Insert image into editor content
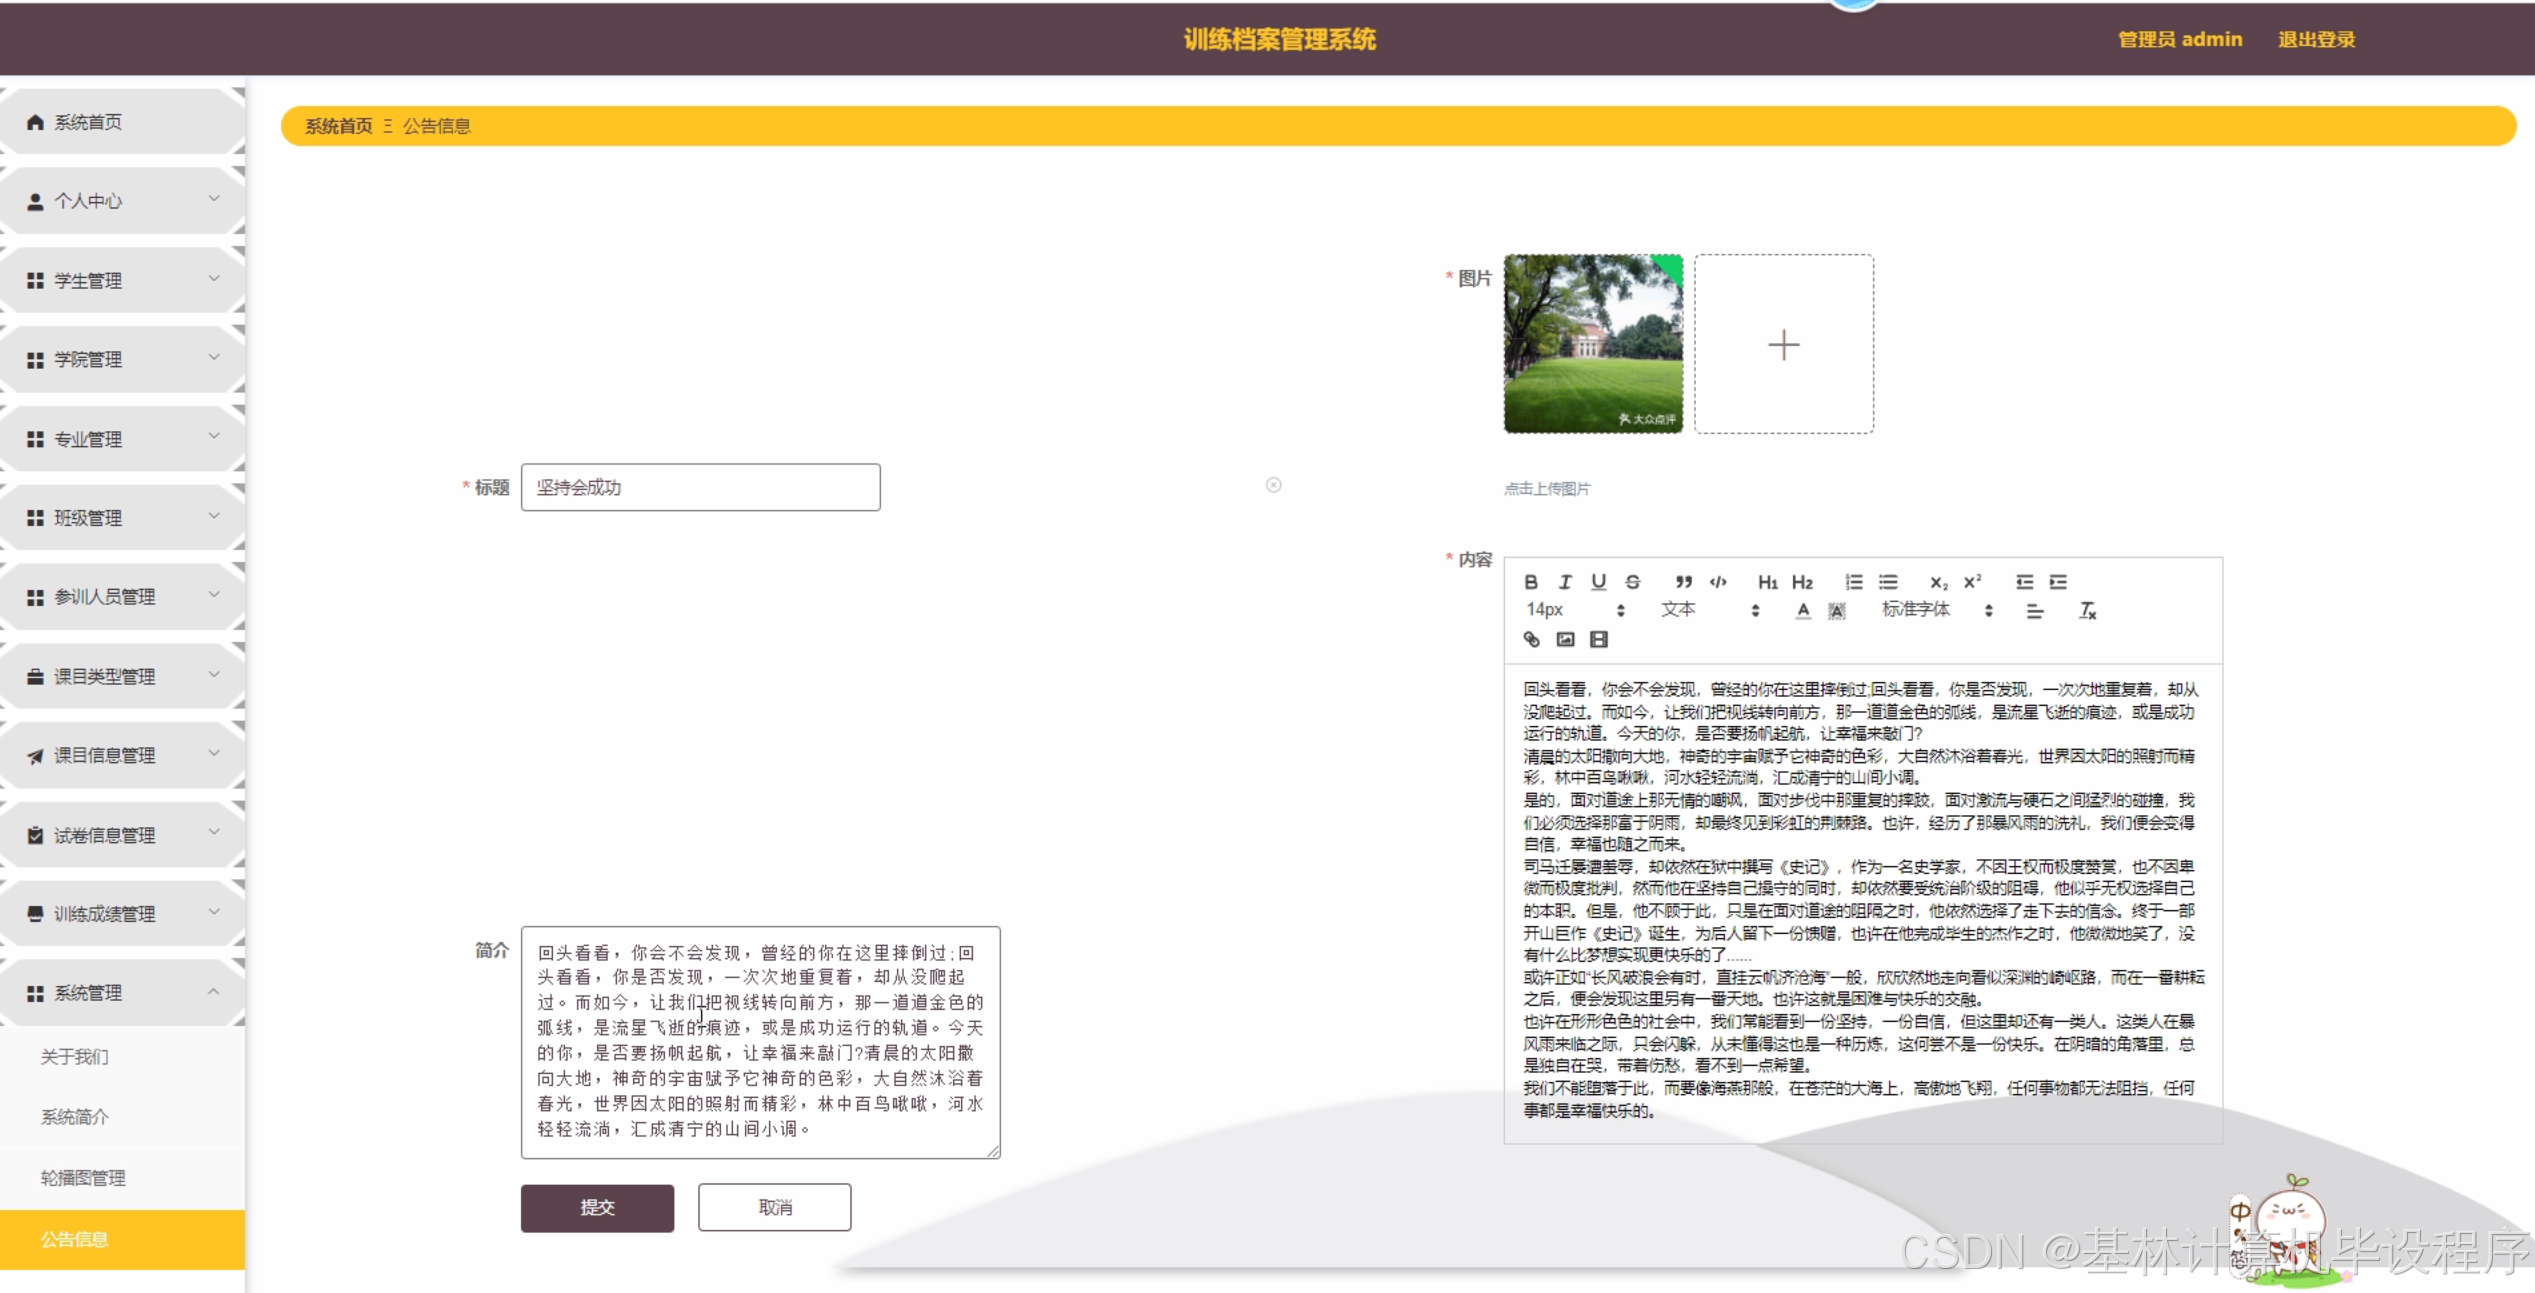Screen dimensions: 2535x1293 [x=1565, y=639]
